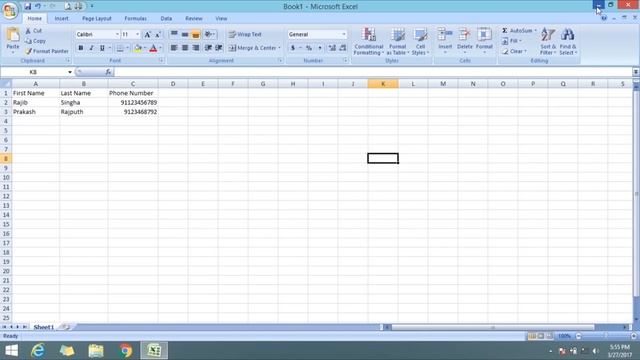
Task: Center the cell text horizontally
Action: coord(185,48)
